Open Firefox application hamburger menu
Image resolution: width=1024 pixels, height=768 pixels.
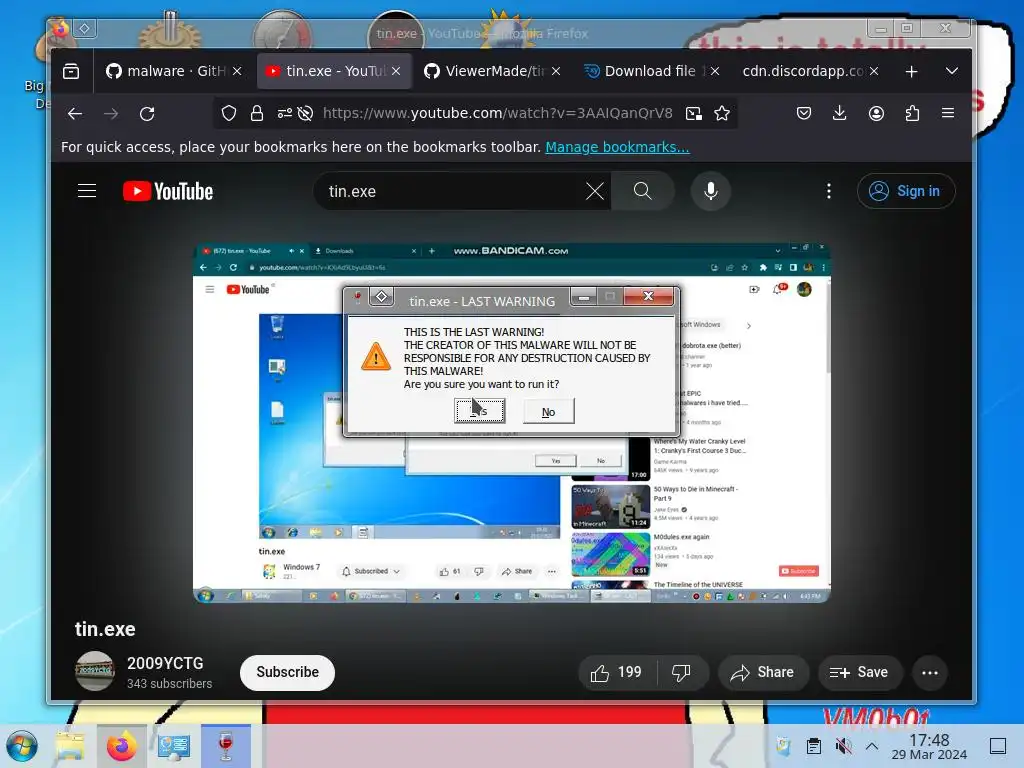[x=948, y=114]
